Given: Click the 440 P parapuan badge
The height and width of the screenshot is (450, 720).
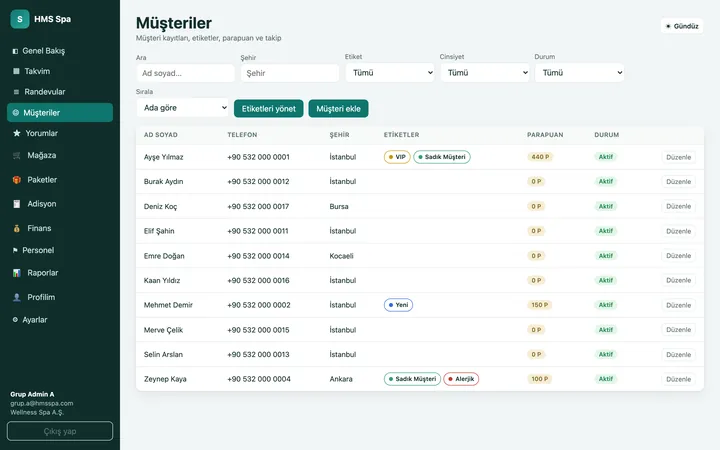Looking at the screenshot, I should tap(540, 157).
